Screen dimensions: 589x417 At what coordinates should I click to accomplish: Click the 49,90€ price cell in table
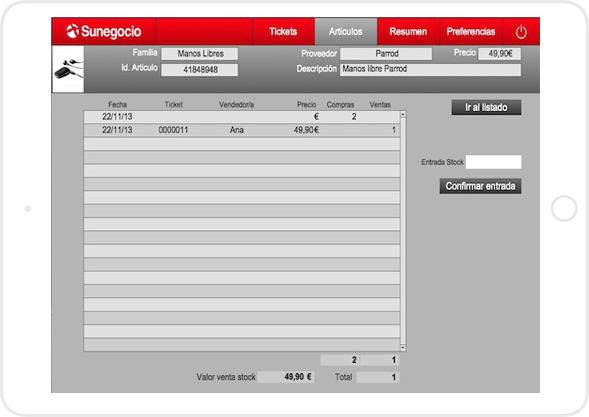click(306, 130)
